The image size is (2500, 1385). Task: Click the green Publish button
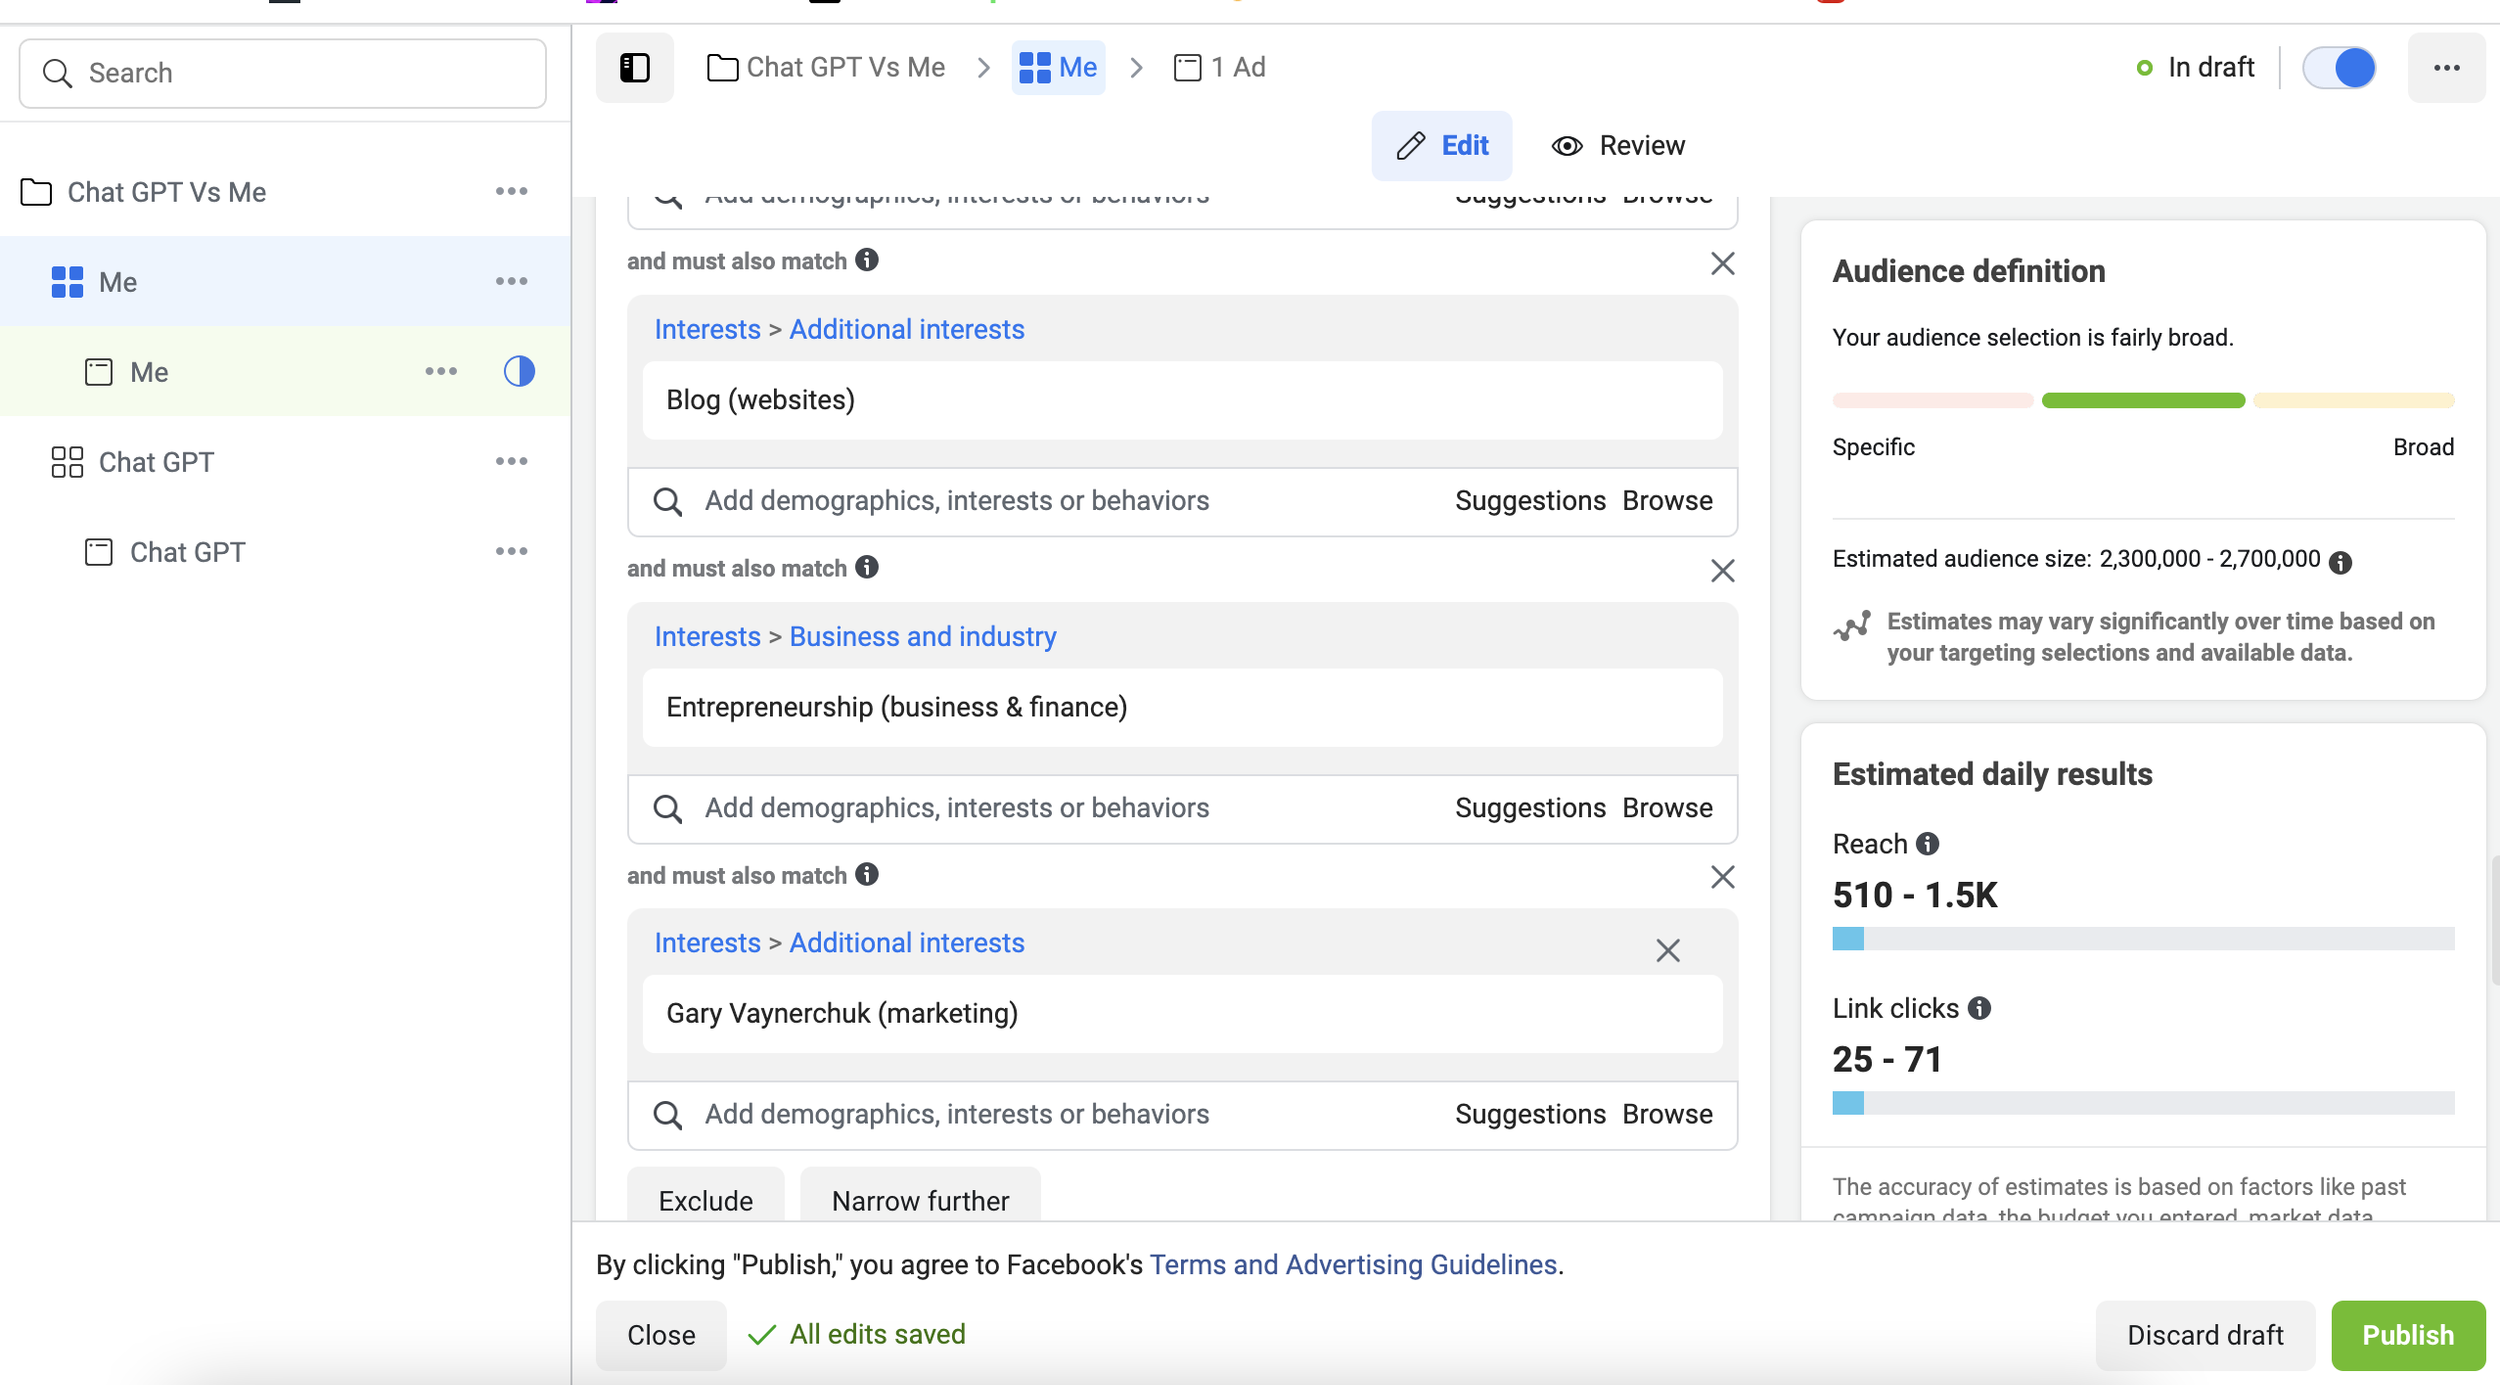pos(2407,1334)
